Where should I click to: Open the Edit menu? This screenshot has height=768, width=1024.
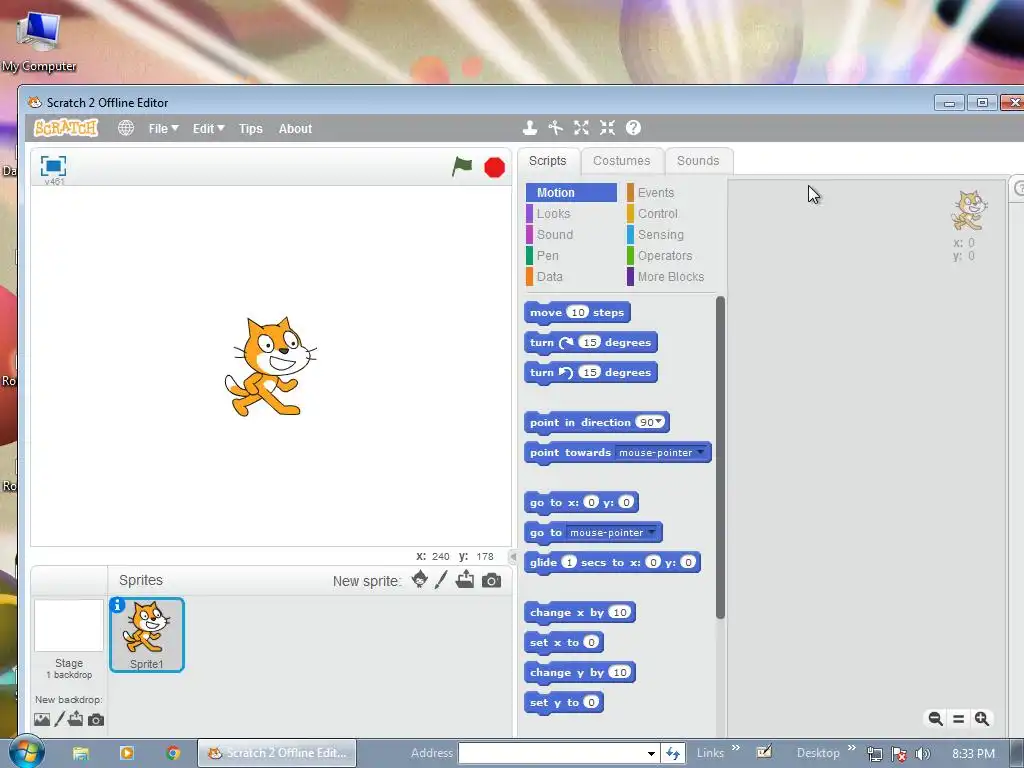(x=208, y=129)
